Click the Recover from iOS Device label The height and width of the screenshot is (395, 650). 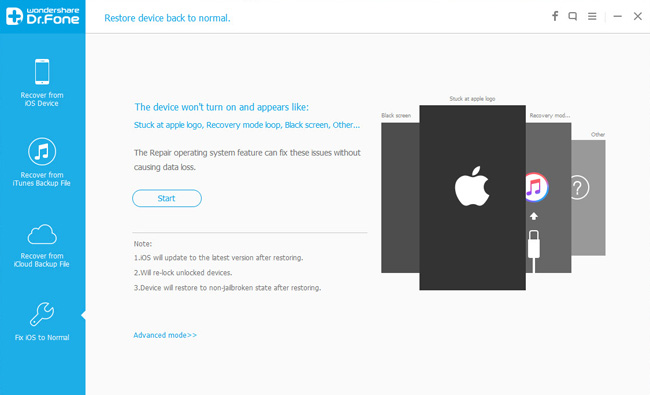click(x=42, y=99)
